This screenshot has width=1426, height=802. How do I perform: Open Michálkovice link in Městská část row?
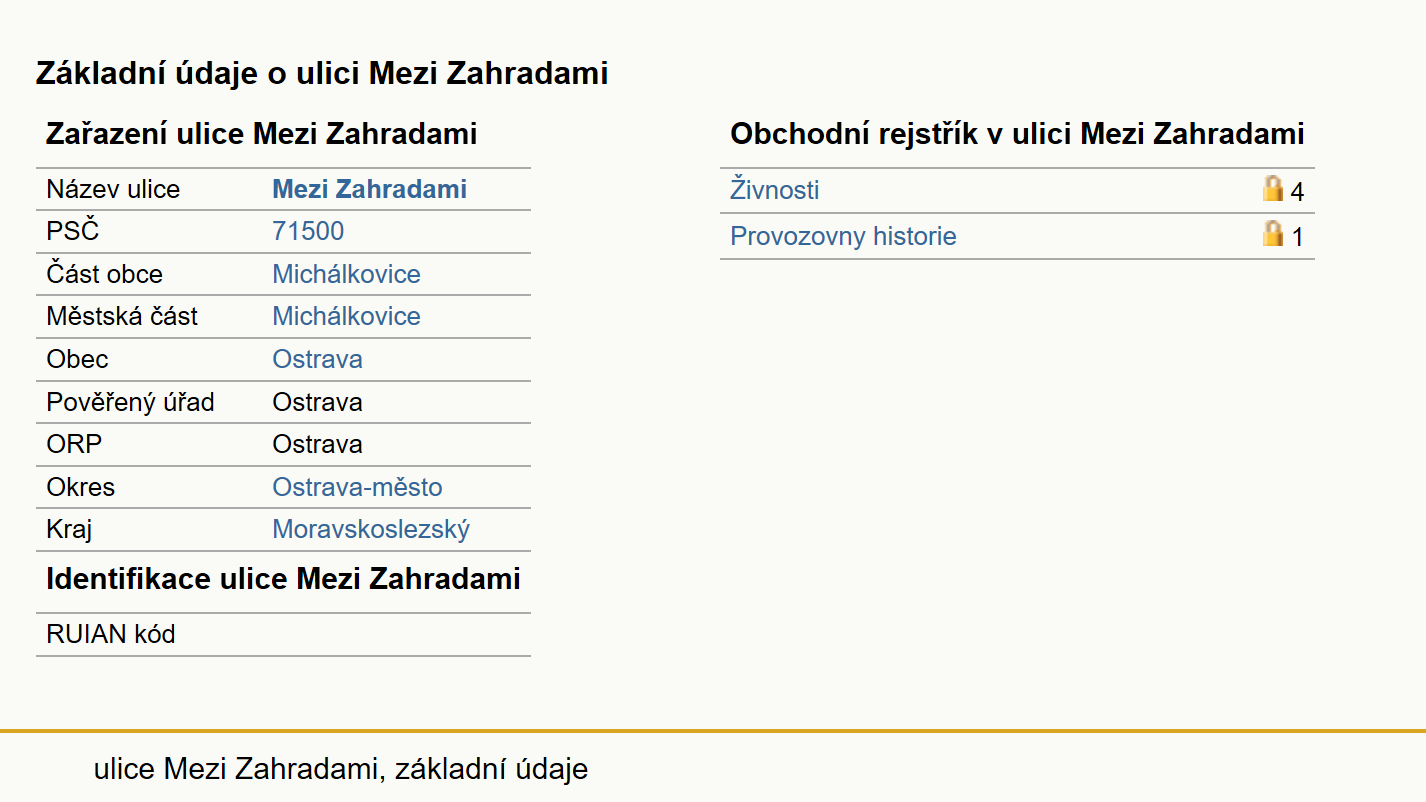(x=346, y=316)
